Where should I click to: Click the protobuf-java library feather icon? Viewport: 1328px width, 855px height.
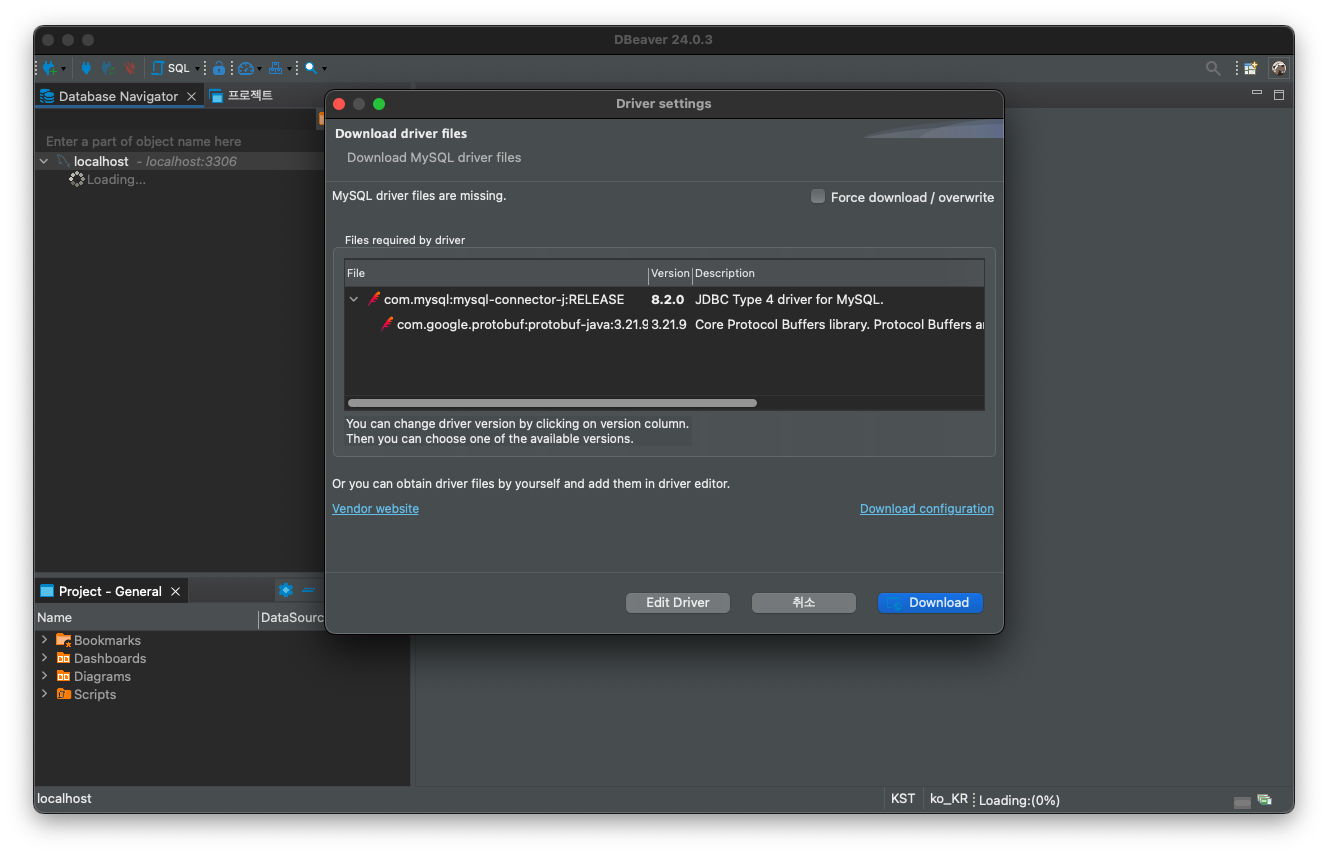click(x=387, y=324)
